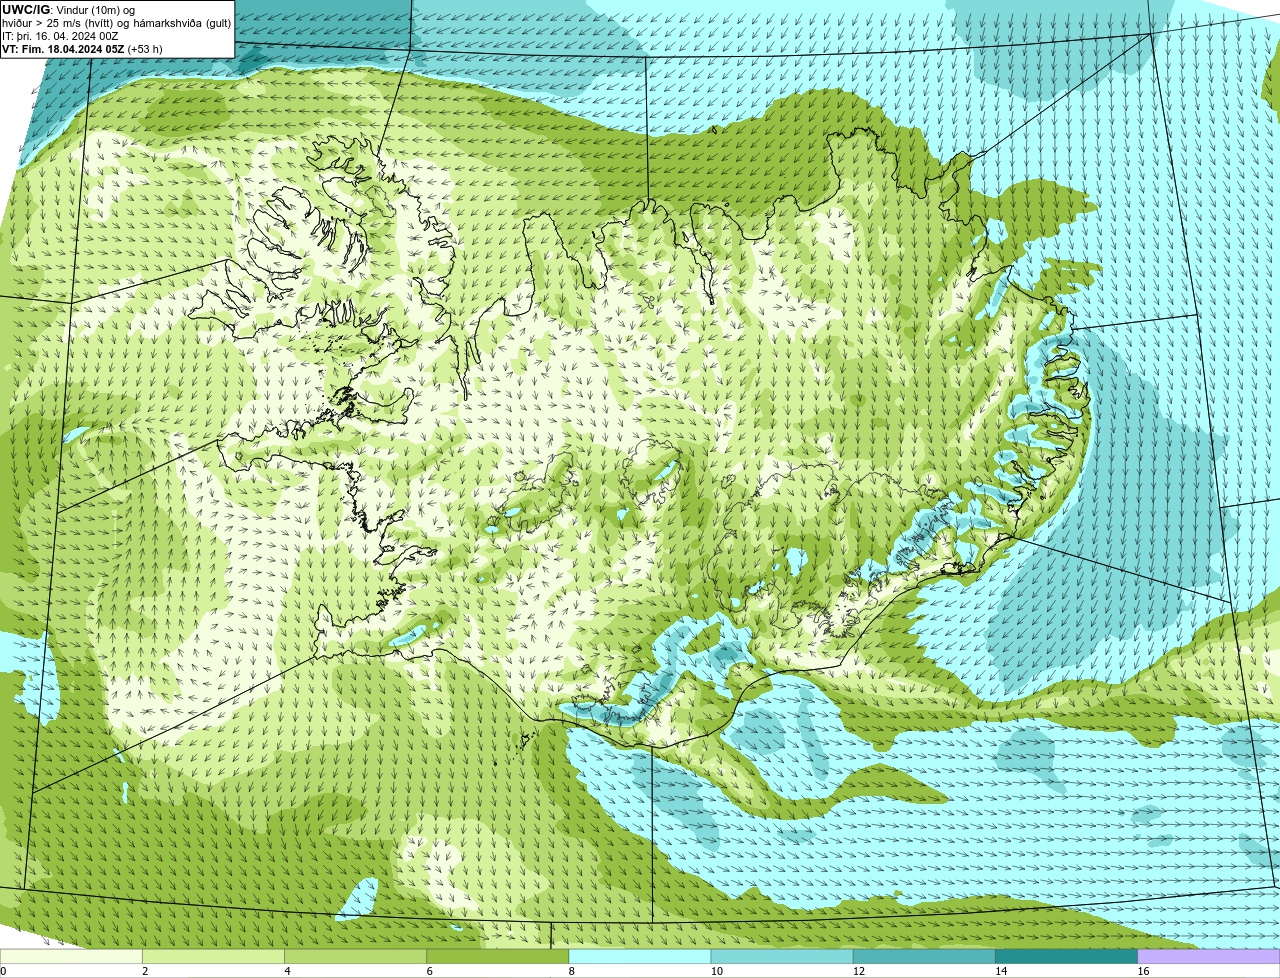
Task: Click the valid time 'VT: Fim. 18.04.2024 05Z (+53 h)'
Action: (82, 49)
